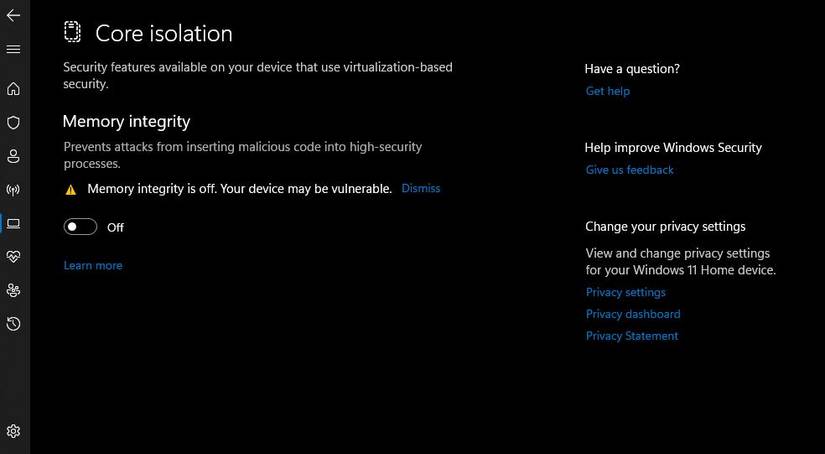Open Protection history clock icon

coord(13,324)
